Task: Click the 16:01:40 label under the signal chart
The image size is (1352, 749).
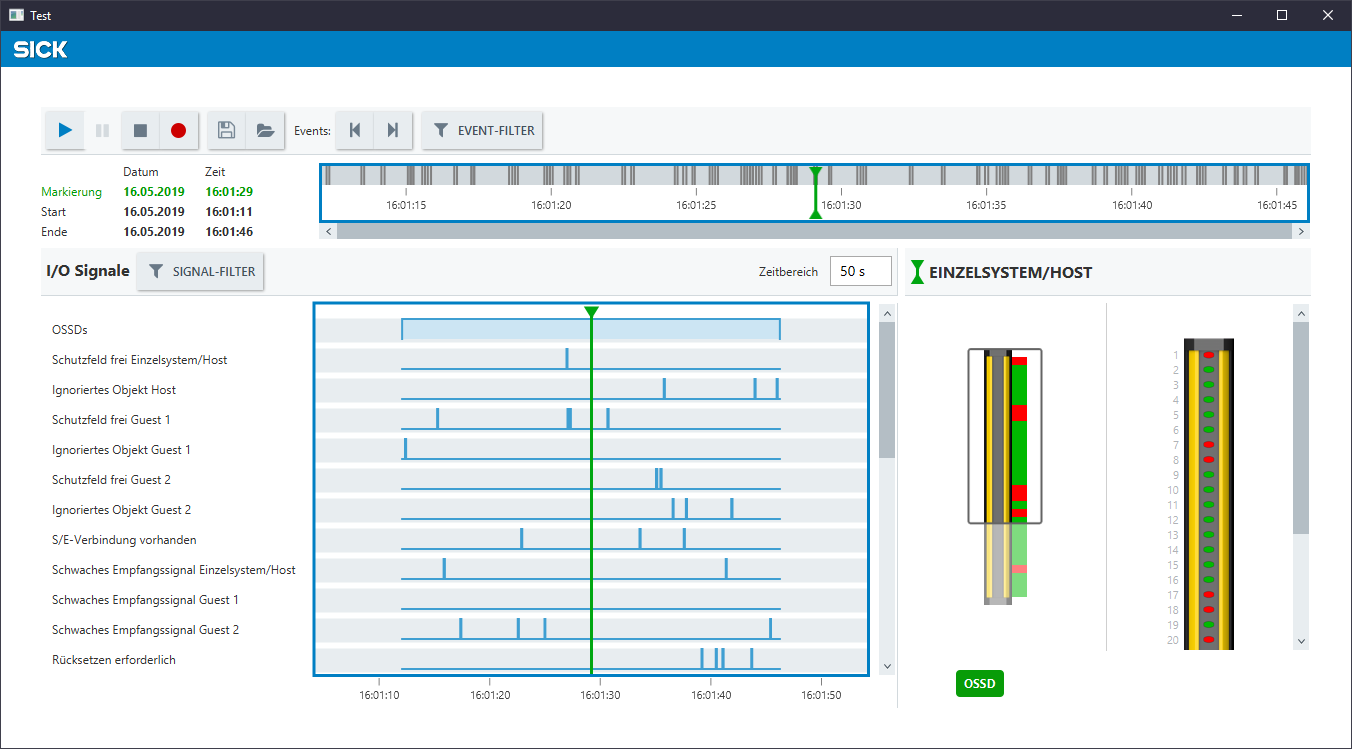Action: click(x=710, y=694)
